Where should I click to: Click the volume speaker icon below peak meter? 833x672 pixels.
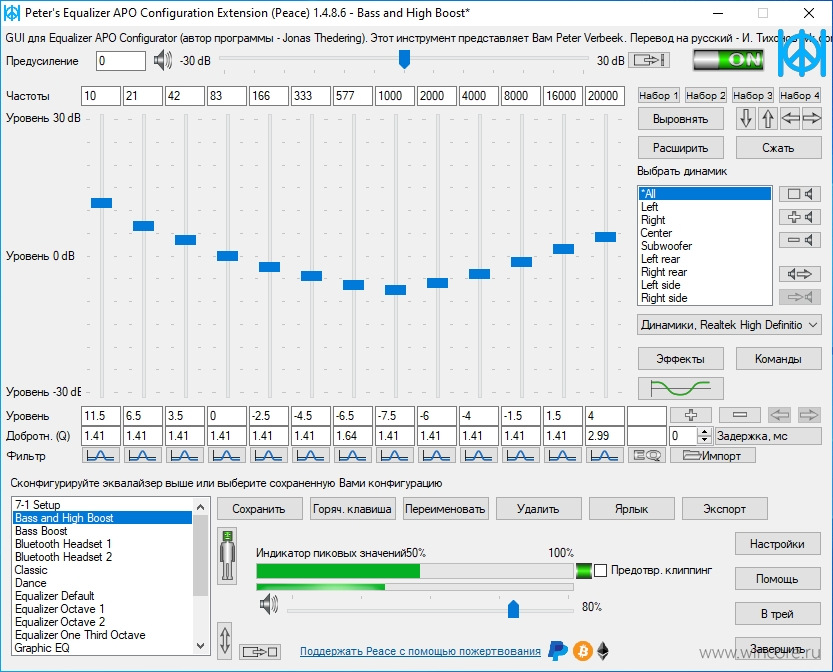pyautogui.click(x=269, y=605)
